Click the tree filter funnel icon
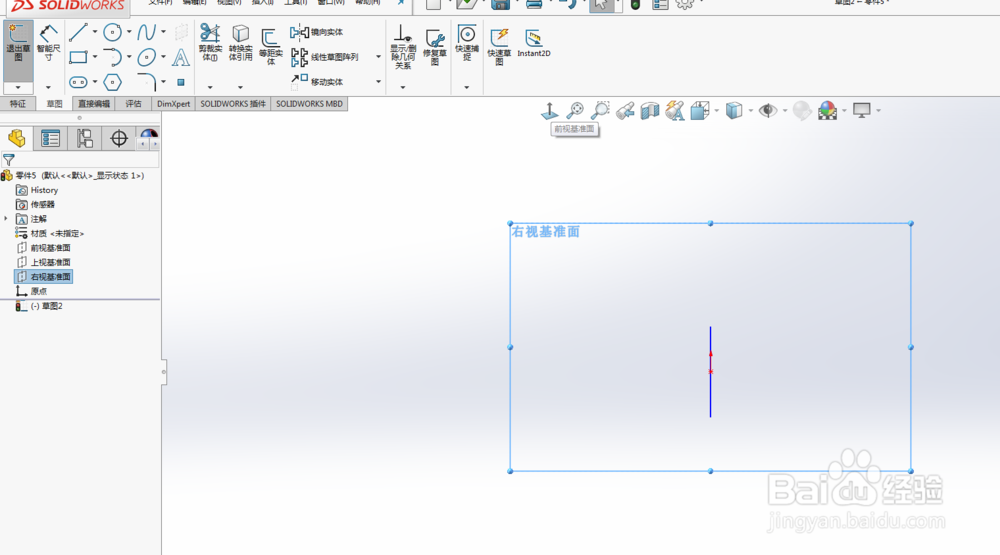Image resolution: width=1000 pixels, height=555 pixels. coord(9,159)
